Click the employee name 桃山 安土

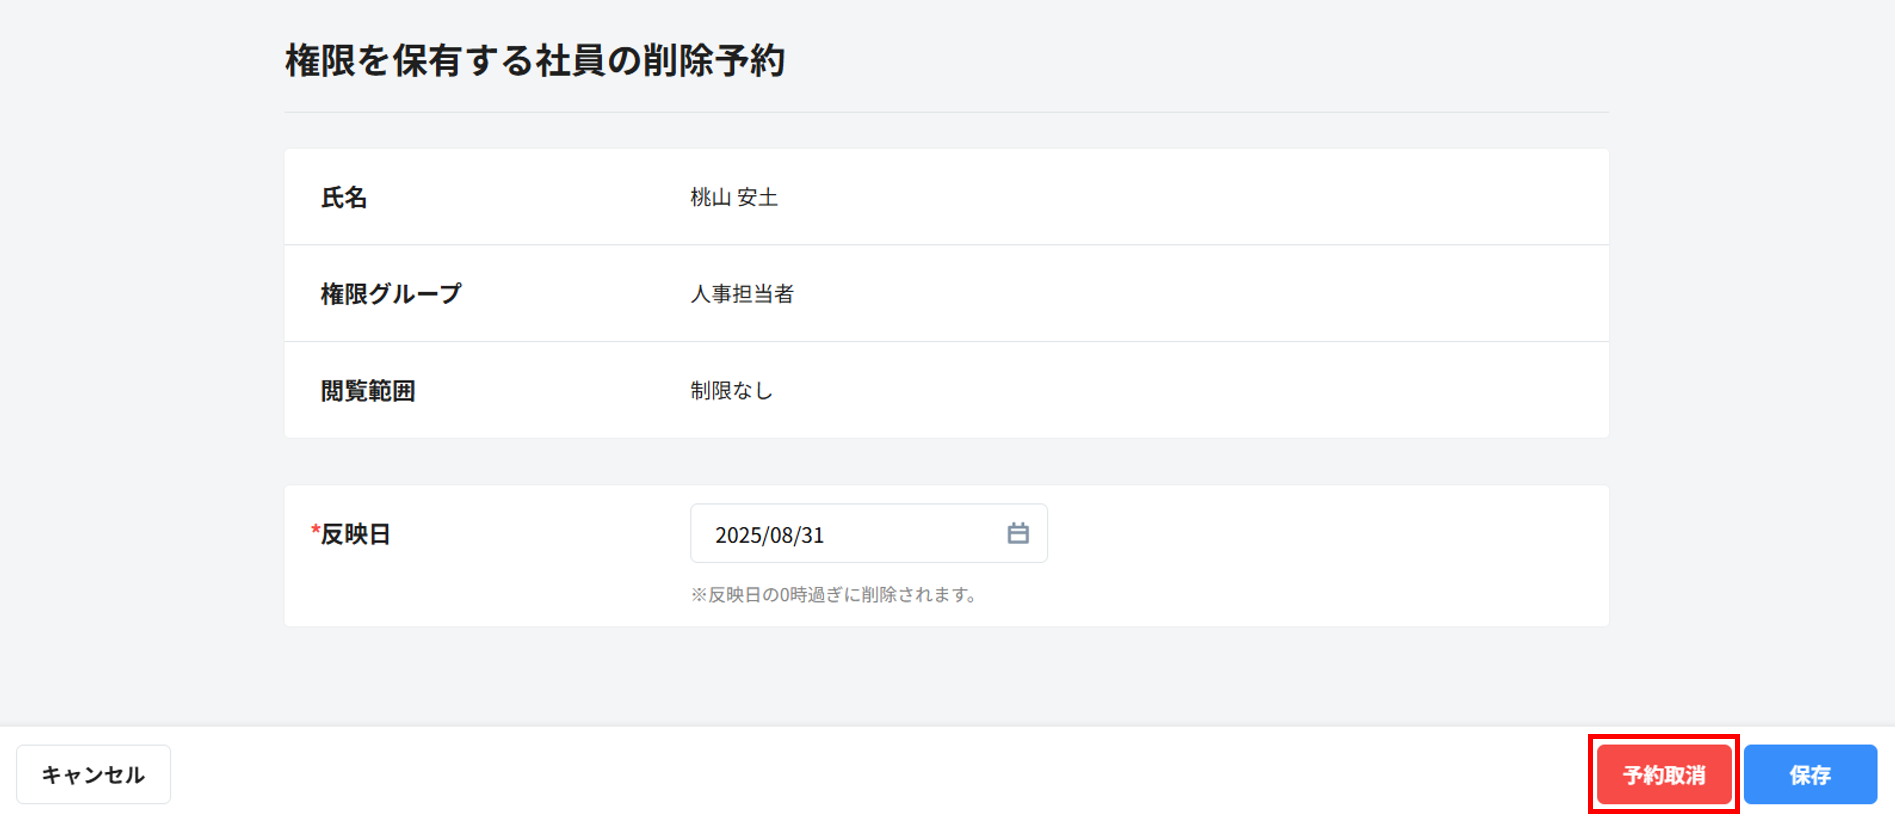pos(733,198)
